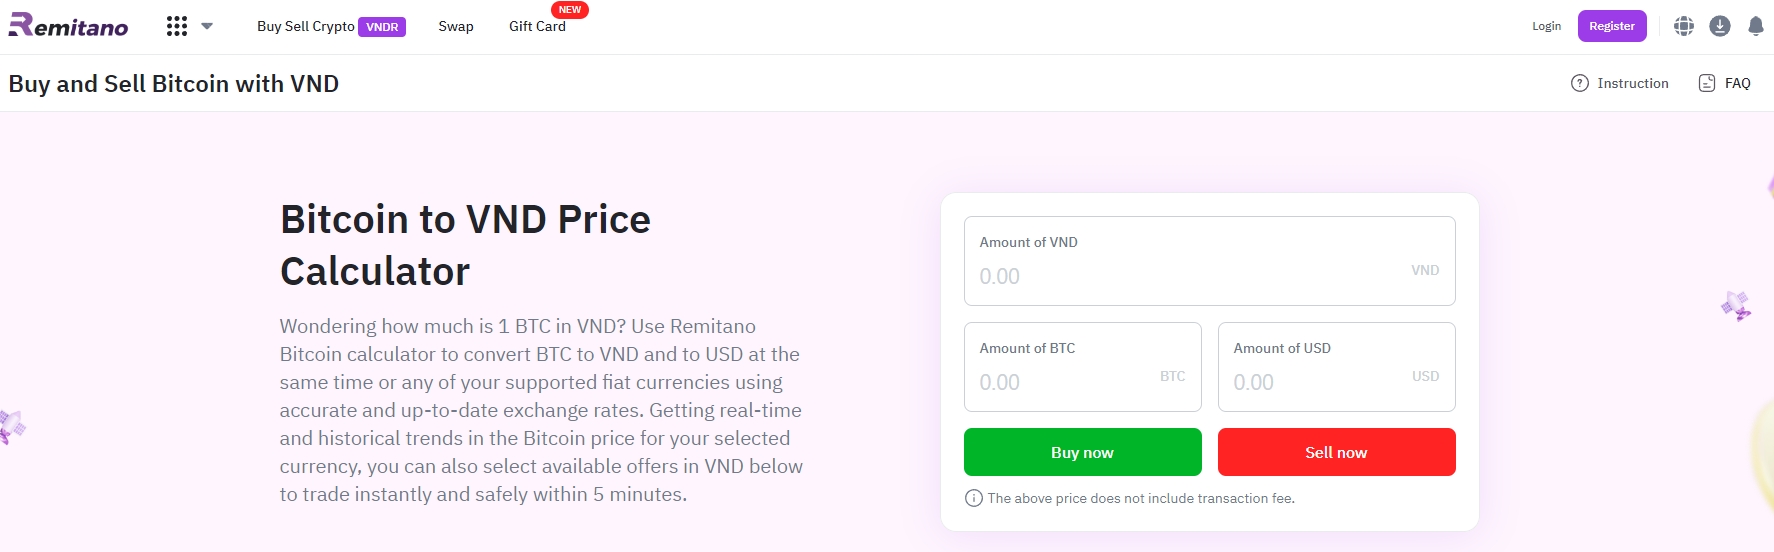1774x552 pixels.
Task: Click the Login link
Action: 1546,26
